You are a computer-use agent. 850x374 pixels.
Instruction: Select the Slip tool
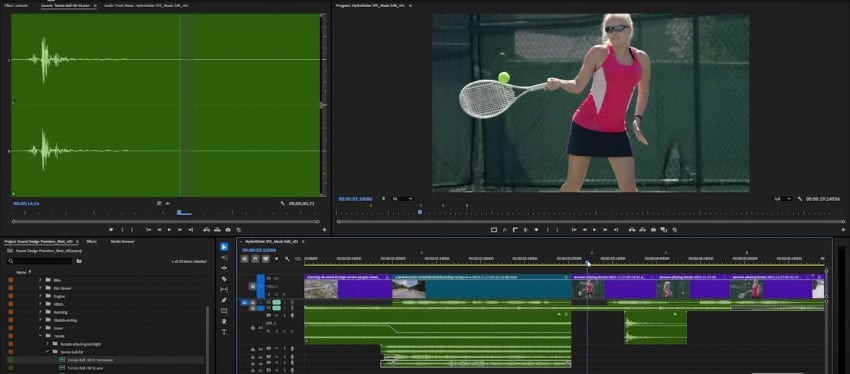click(x=224, y=289)
